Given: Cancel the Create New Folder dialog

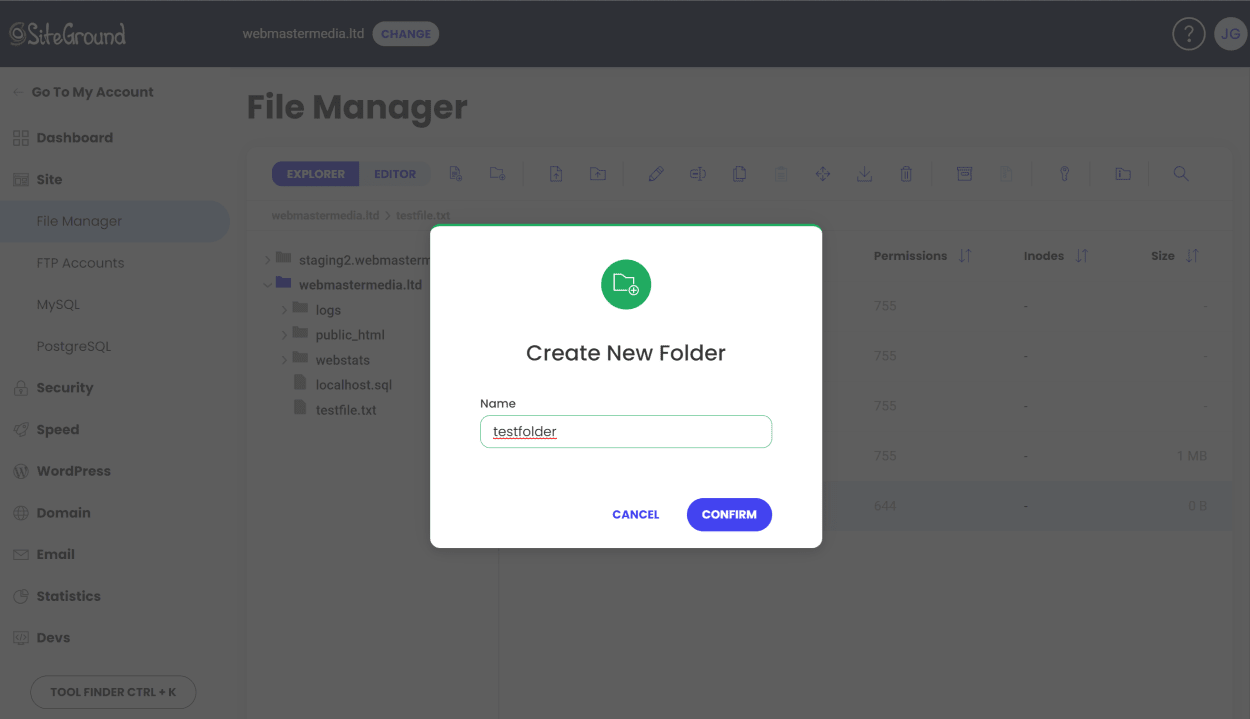Looking at the screenshot, I should point(636,514).
